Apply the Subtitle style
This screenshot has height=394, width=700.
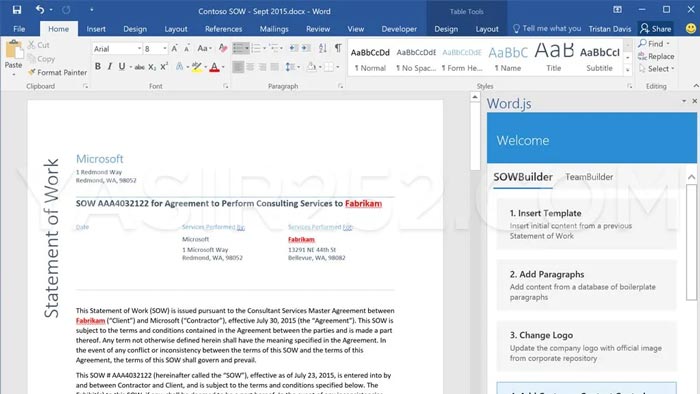tap(599, 57)
